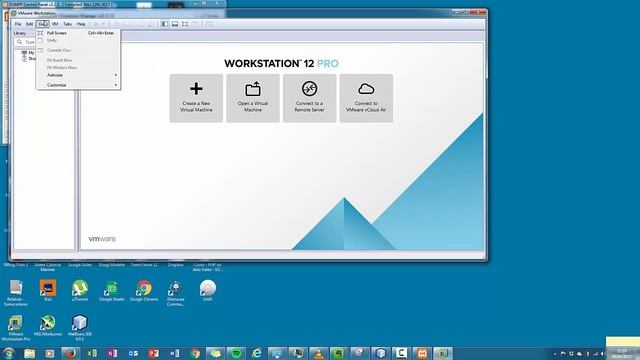This screenshot has width=640, height=360.
Task: Launch Excel from the taskbar
Action: tap(92, 353)
